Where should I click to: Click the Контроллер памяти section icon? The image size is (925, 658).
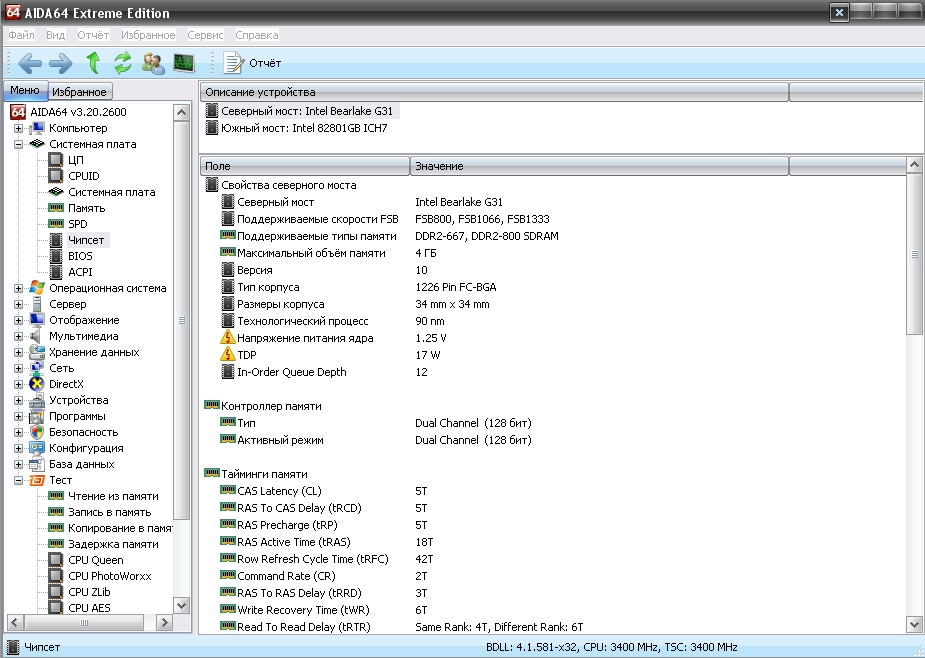[x=212, y=405]
